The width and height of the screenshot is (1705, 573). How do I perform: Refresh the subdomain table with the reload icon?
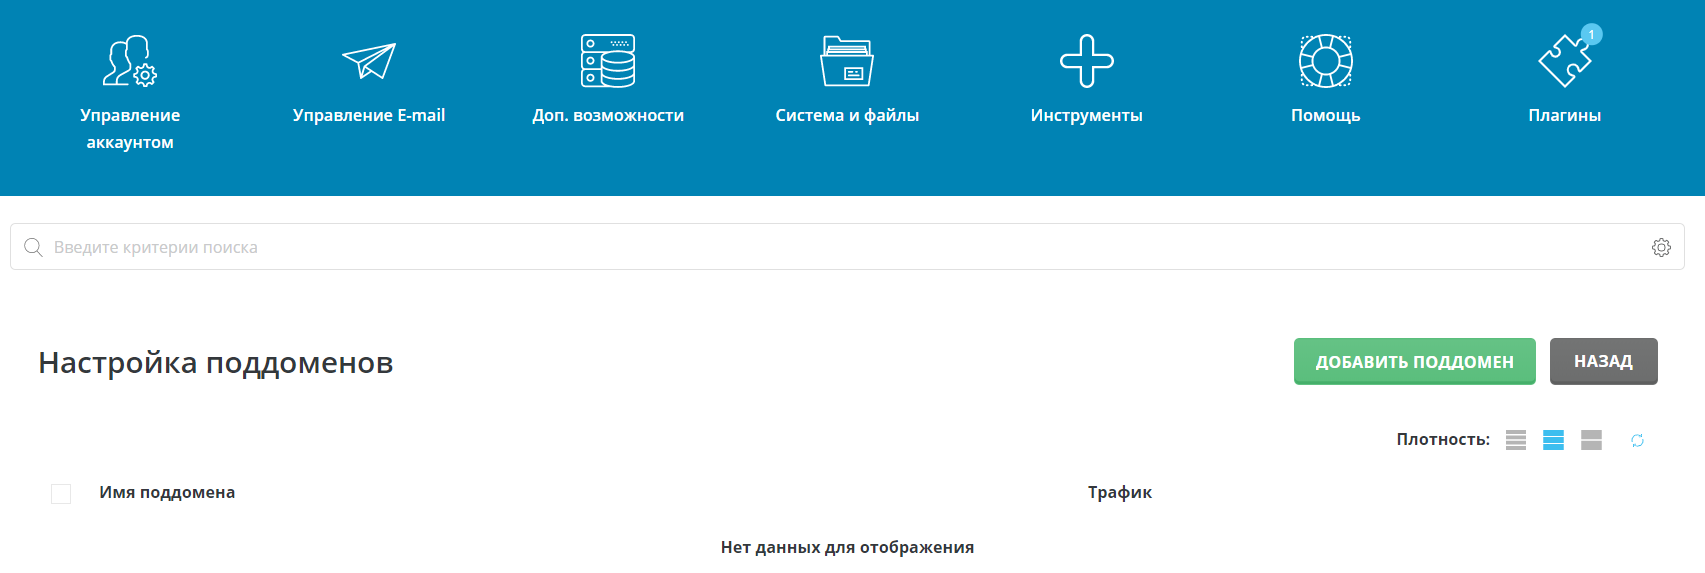pyautogui.click(x=1637, y=440)
